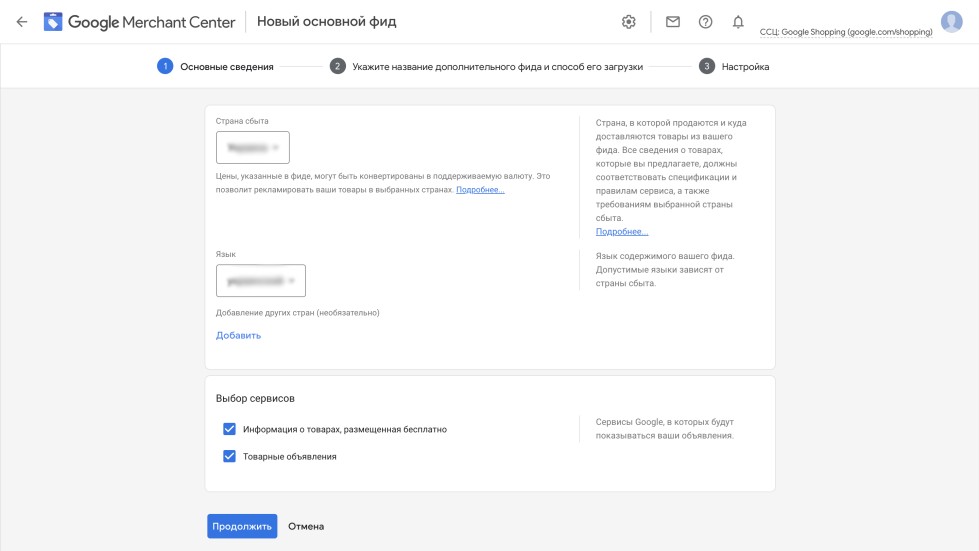
Task: Open the help question mark icon
Action: click(705, 22)
